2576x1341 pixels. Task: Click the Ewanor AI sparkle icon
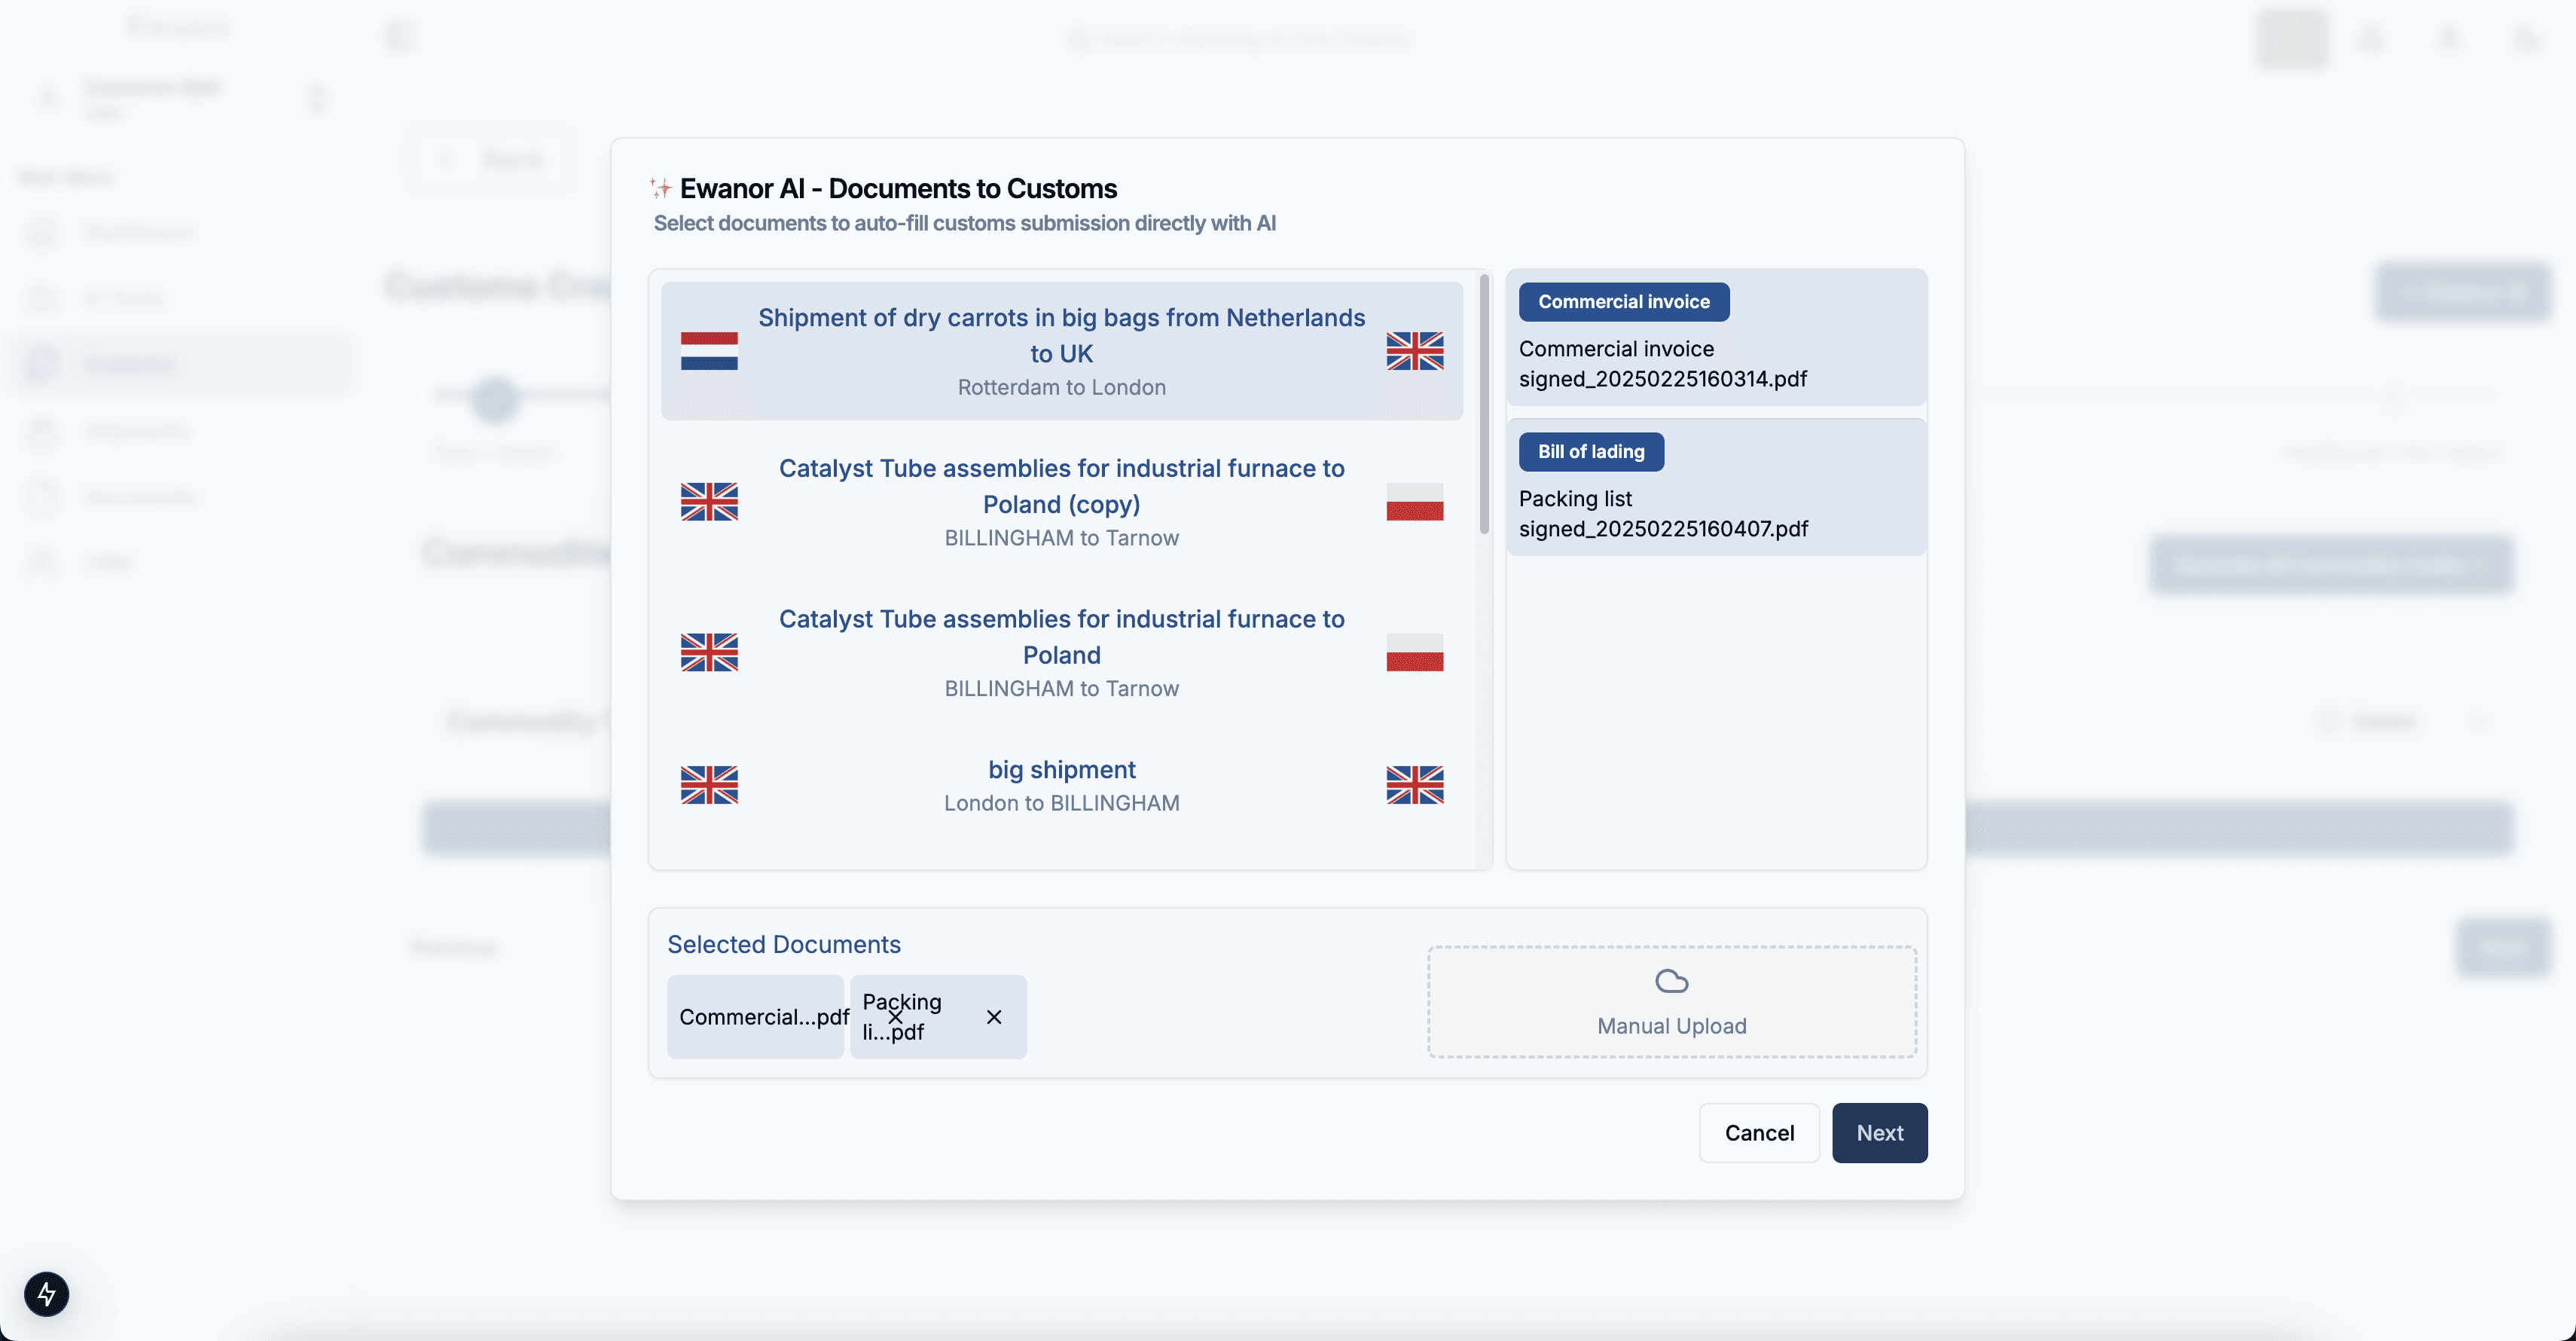[660, 188]
